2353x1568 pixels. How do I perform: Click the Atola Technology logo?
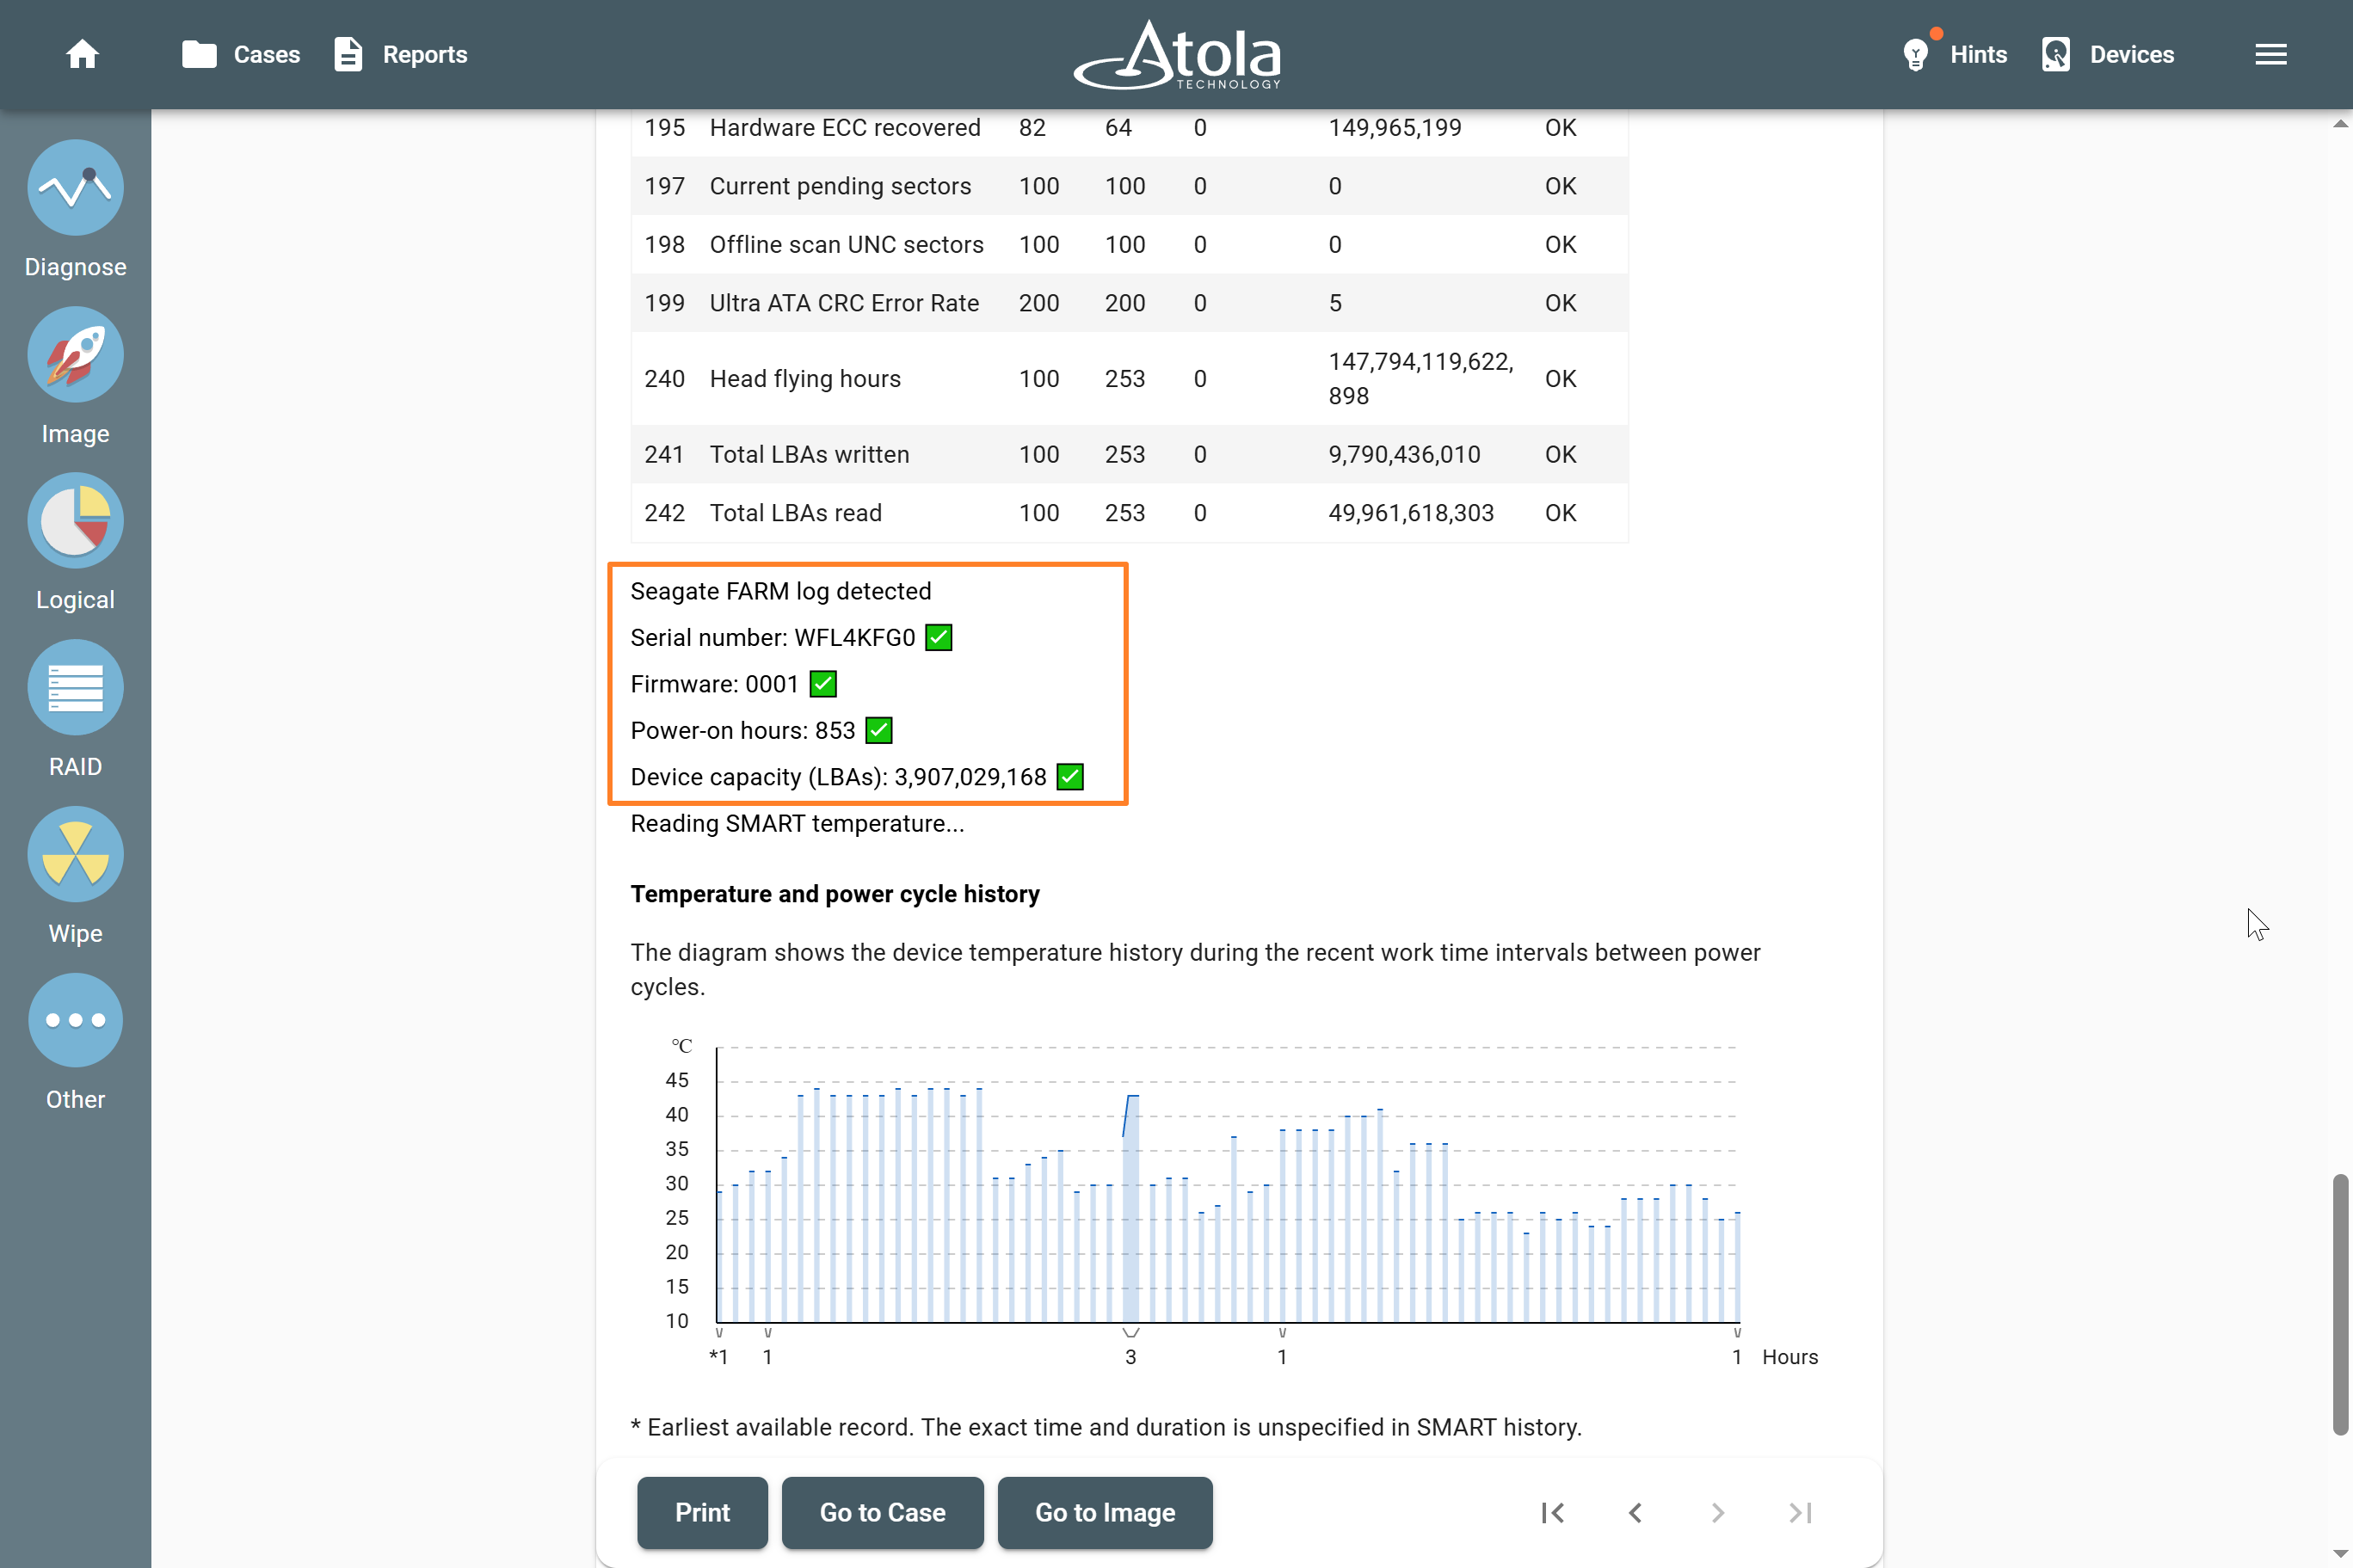click(1177, 54)
